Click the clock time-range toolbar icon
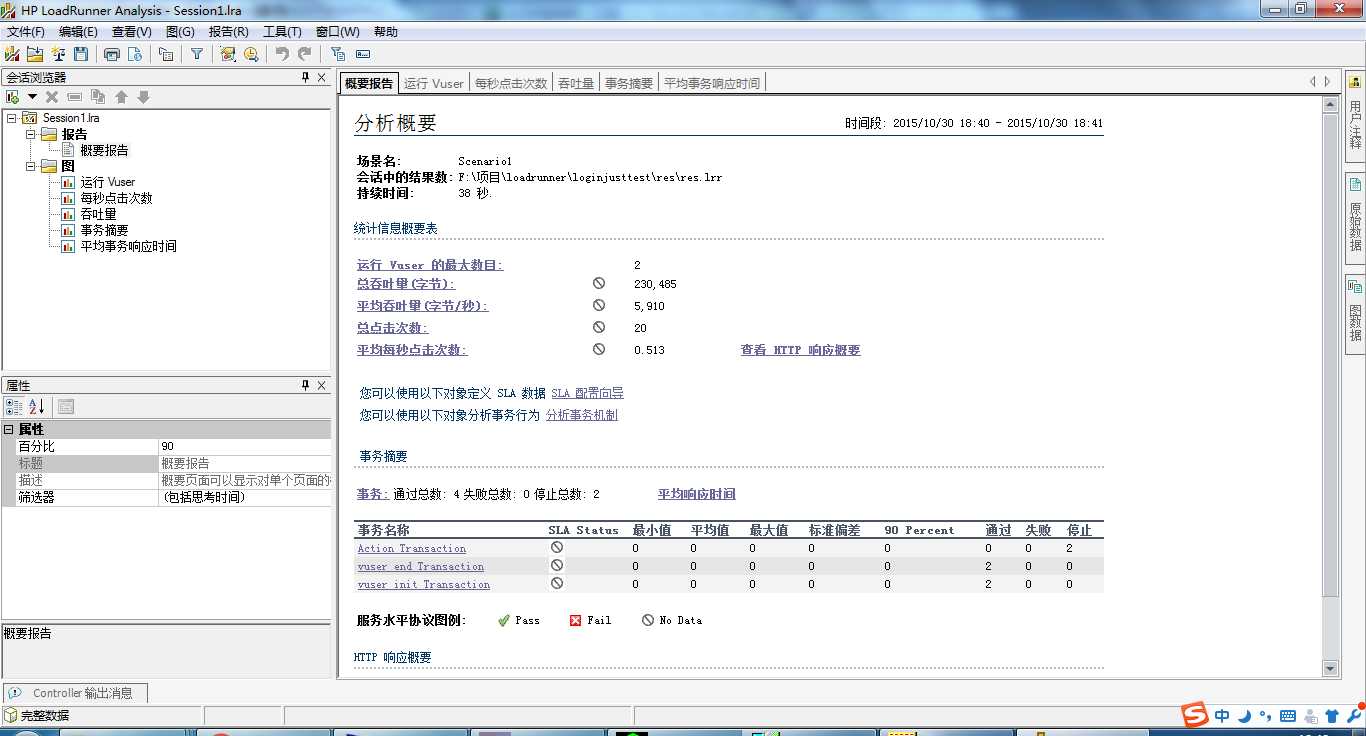 pos(251,54)
